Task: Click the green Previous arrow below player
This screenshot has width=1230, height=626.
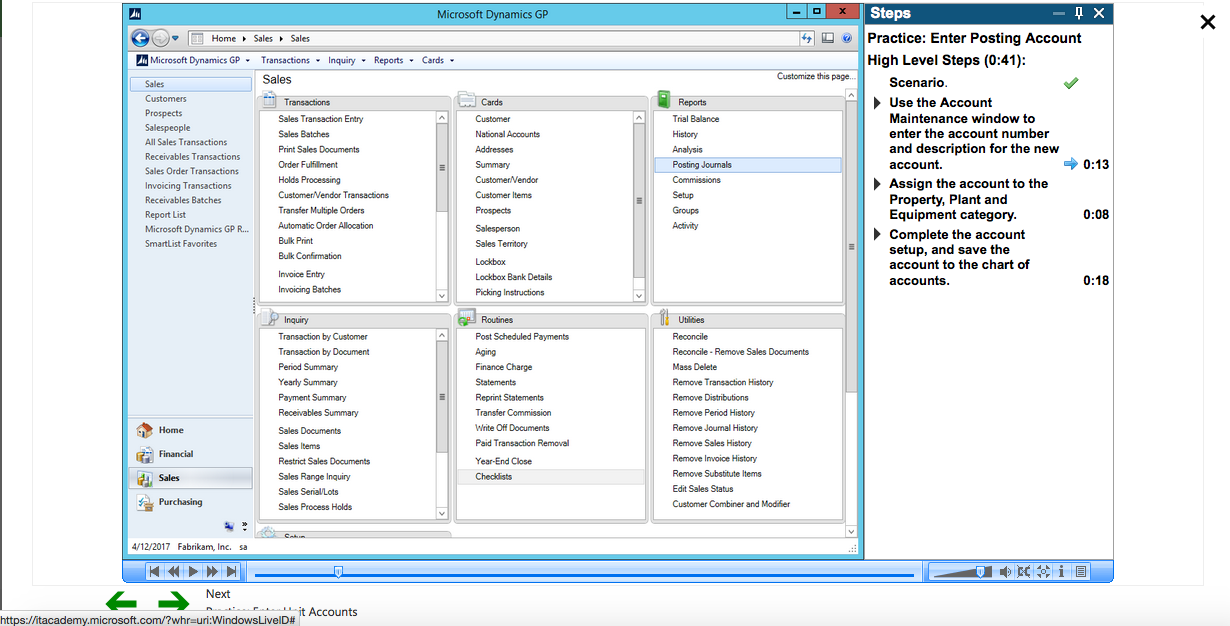Action: point(122,602)
